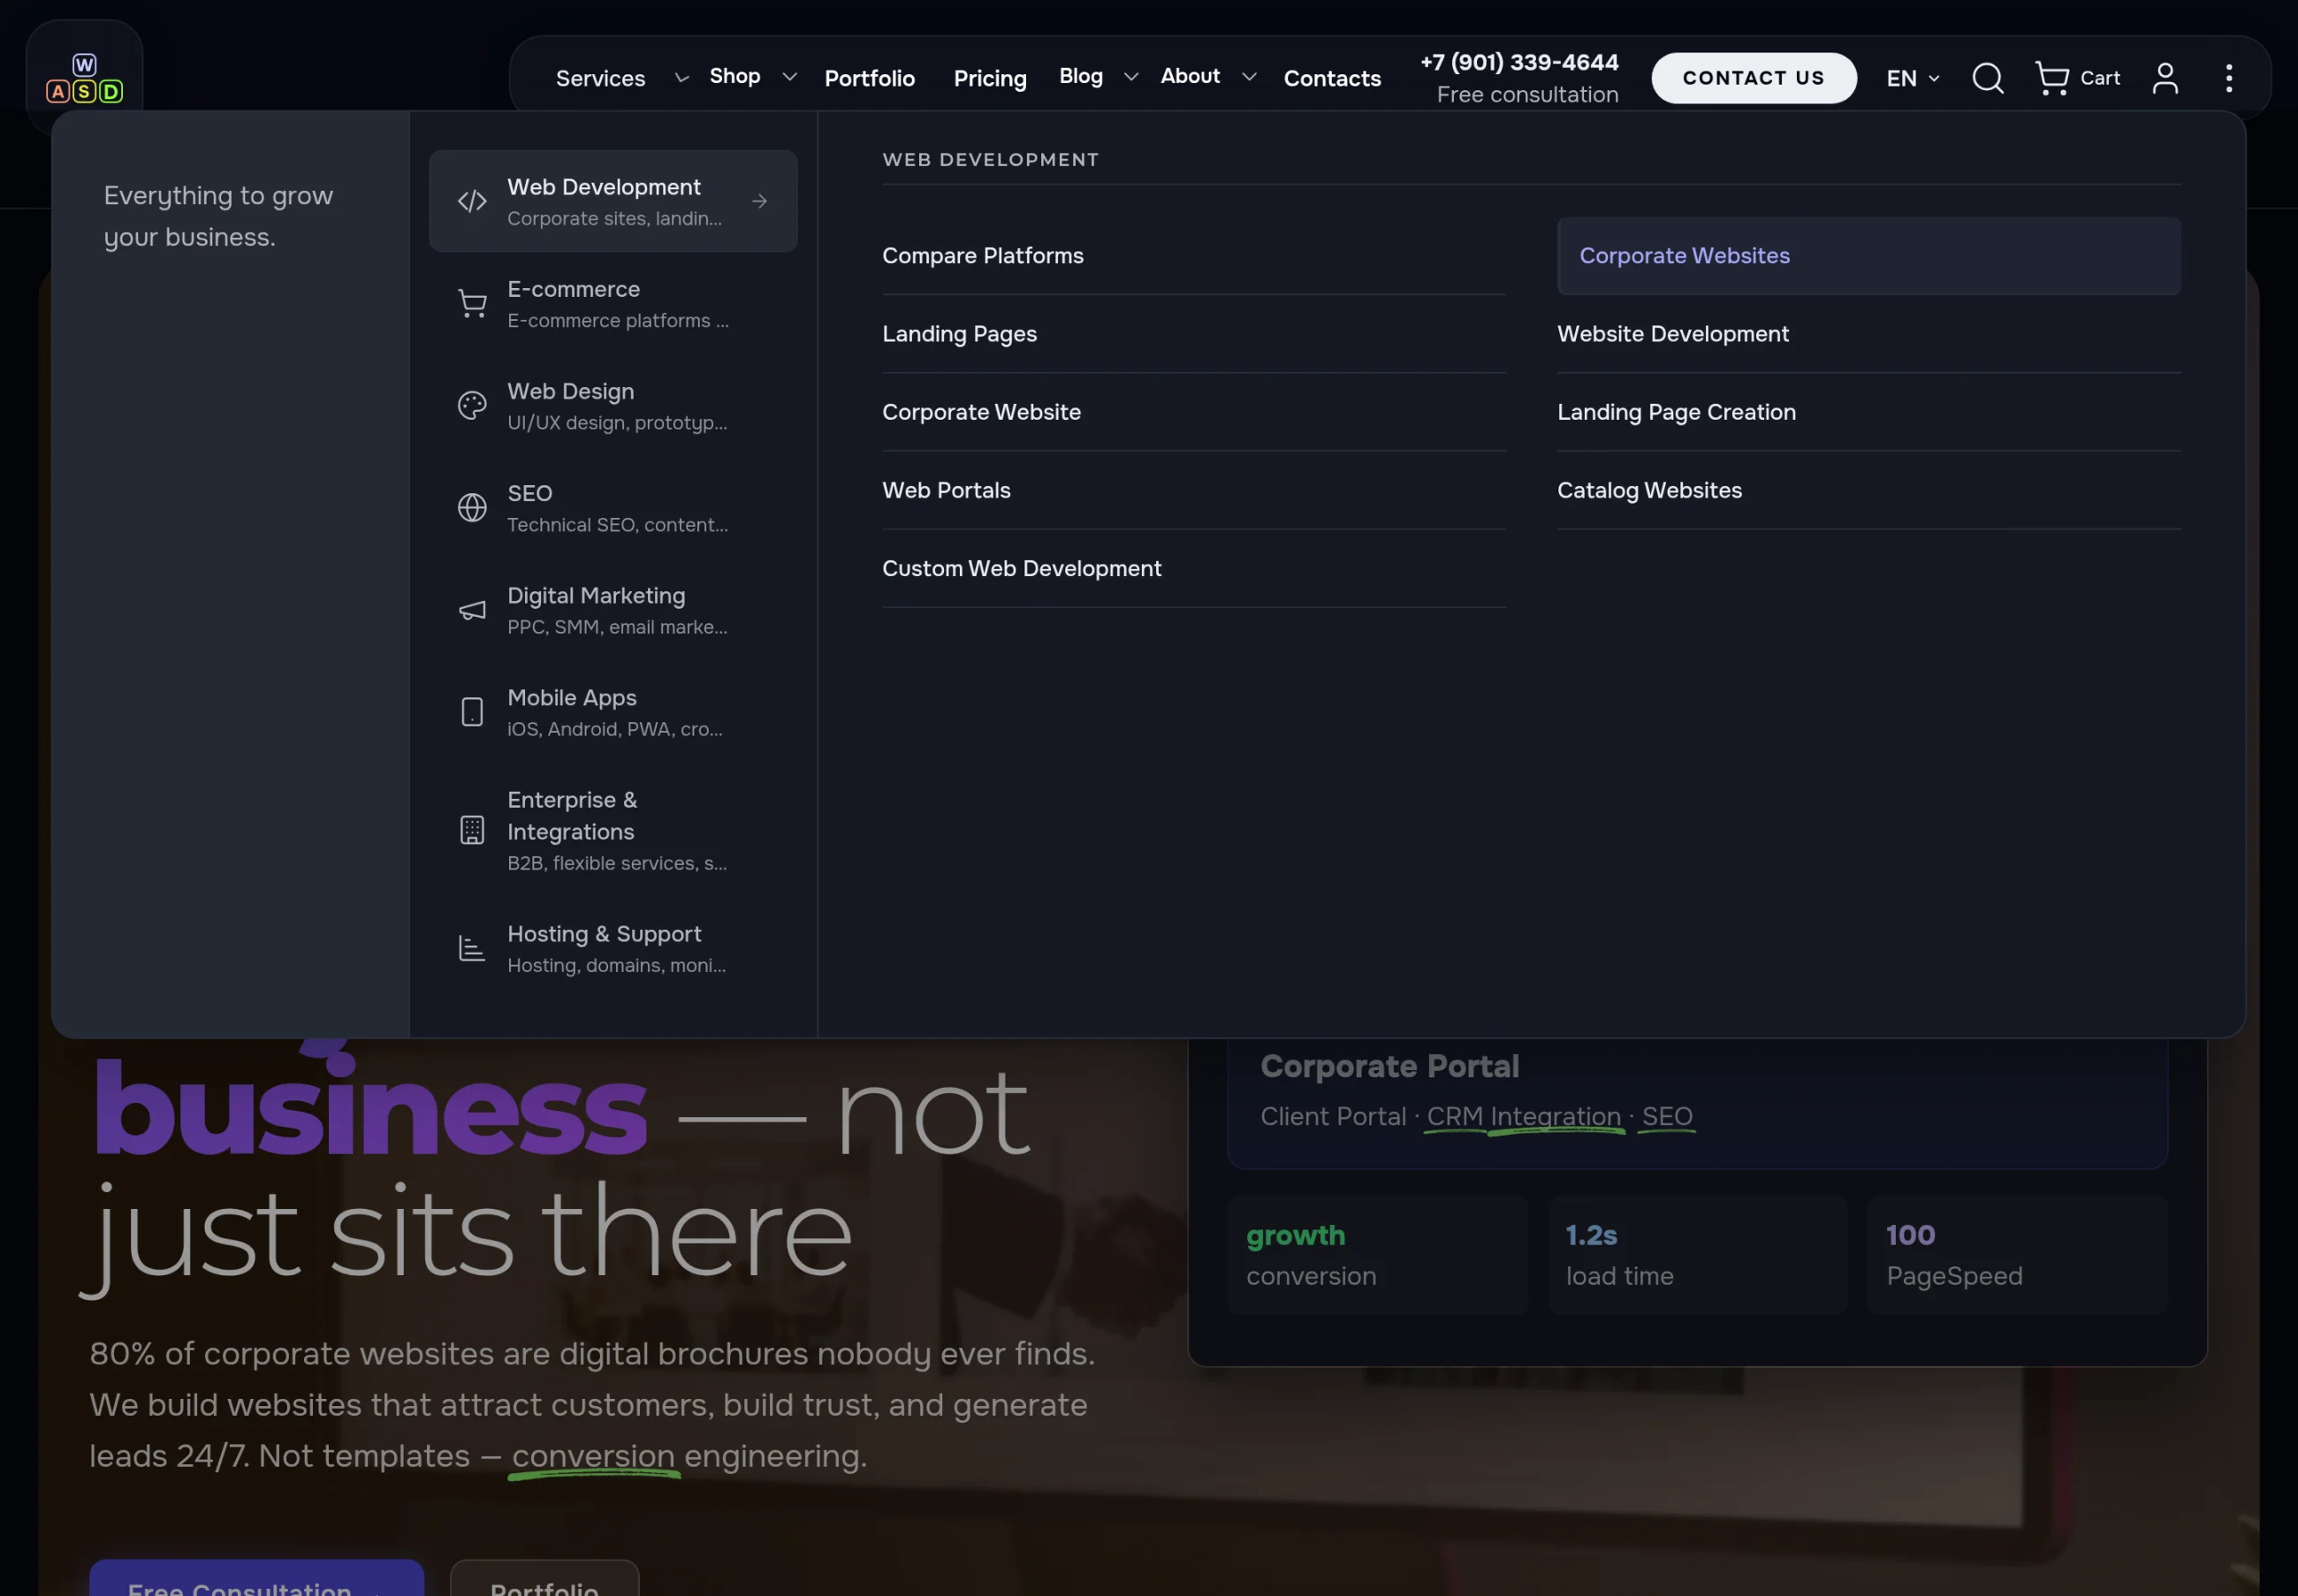Expand the Blog dropdown chevron

pyautogui.click(x=1131, y=76)
